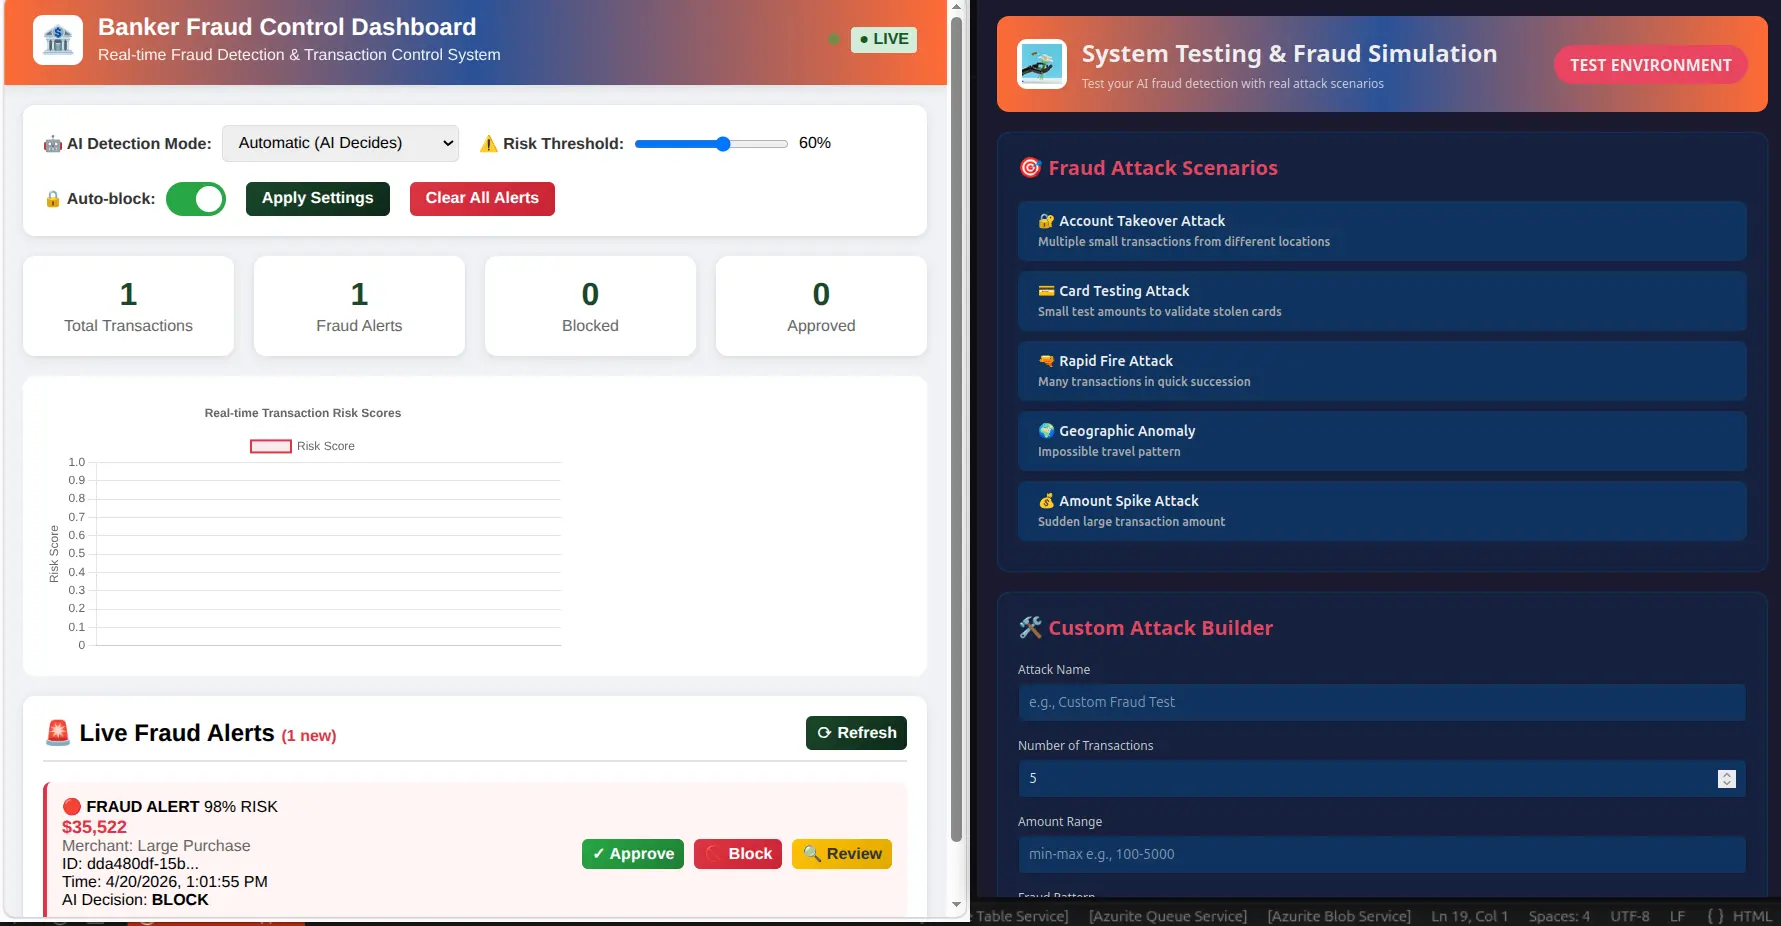Trigger the Amount Spike Attack scenario

tap(1382, 511)
